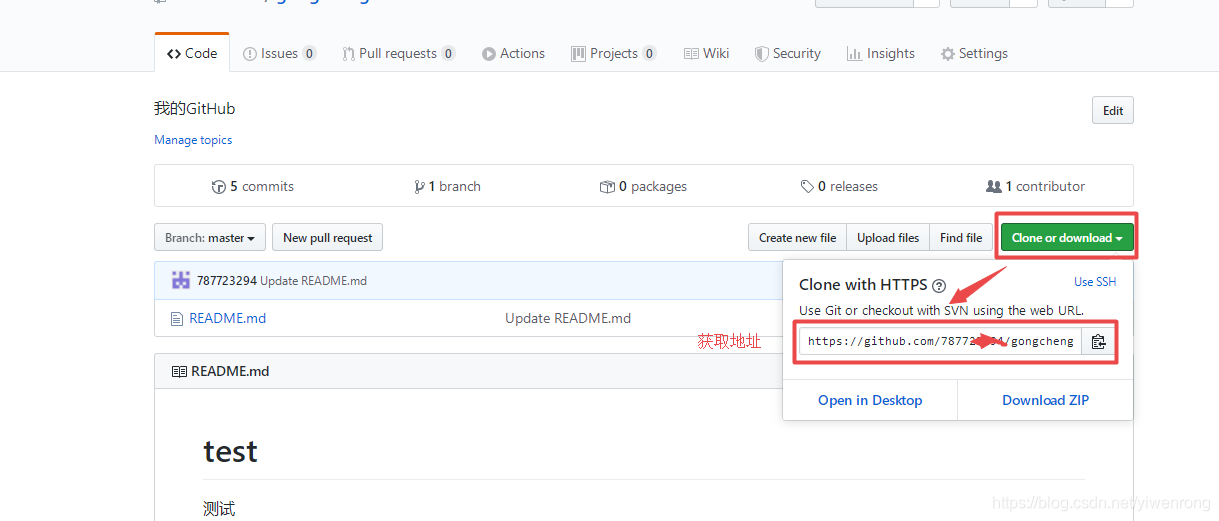Open the Update README.md commit message in file row

(x=568, y=318)
